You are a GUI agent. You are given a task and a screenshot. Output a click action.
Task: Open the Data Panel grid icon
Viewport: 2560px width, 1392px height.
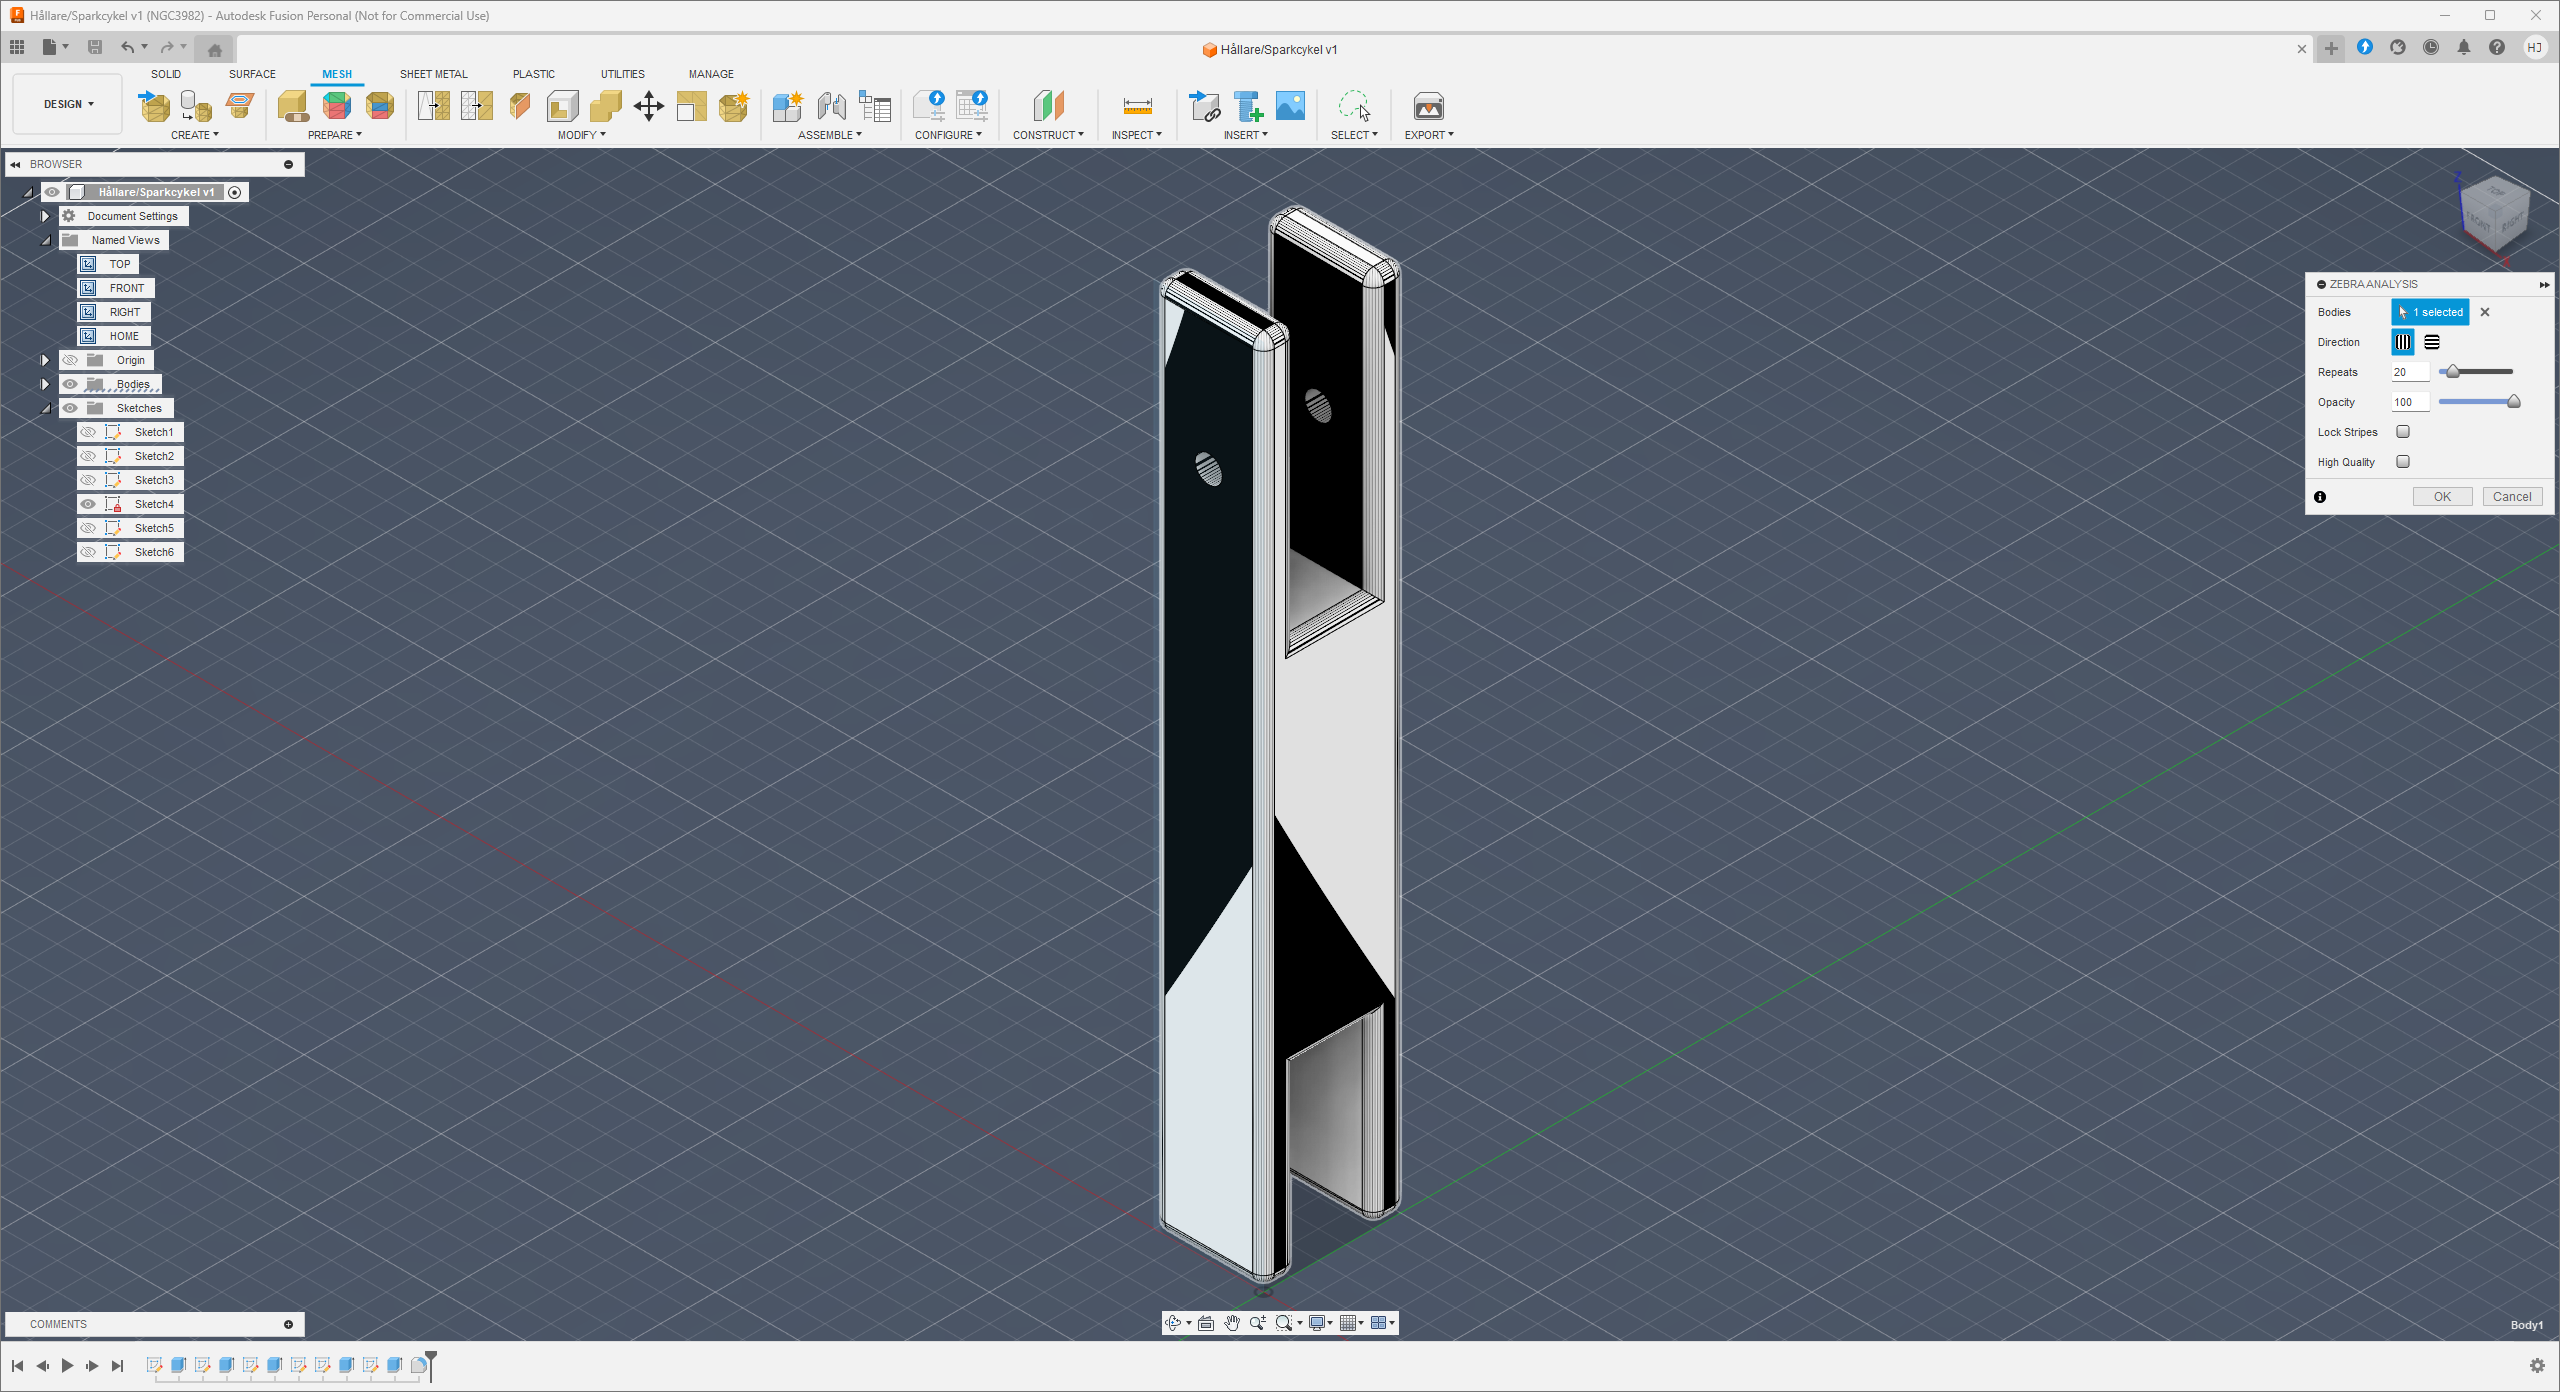(x=17, y=47)
